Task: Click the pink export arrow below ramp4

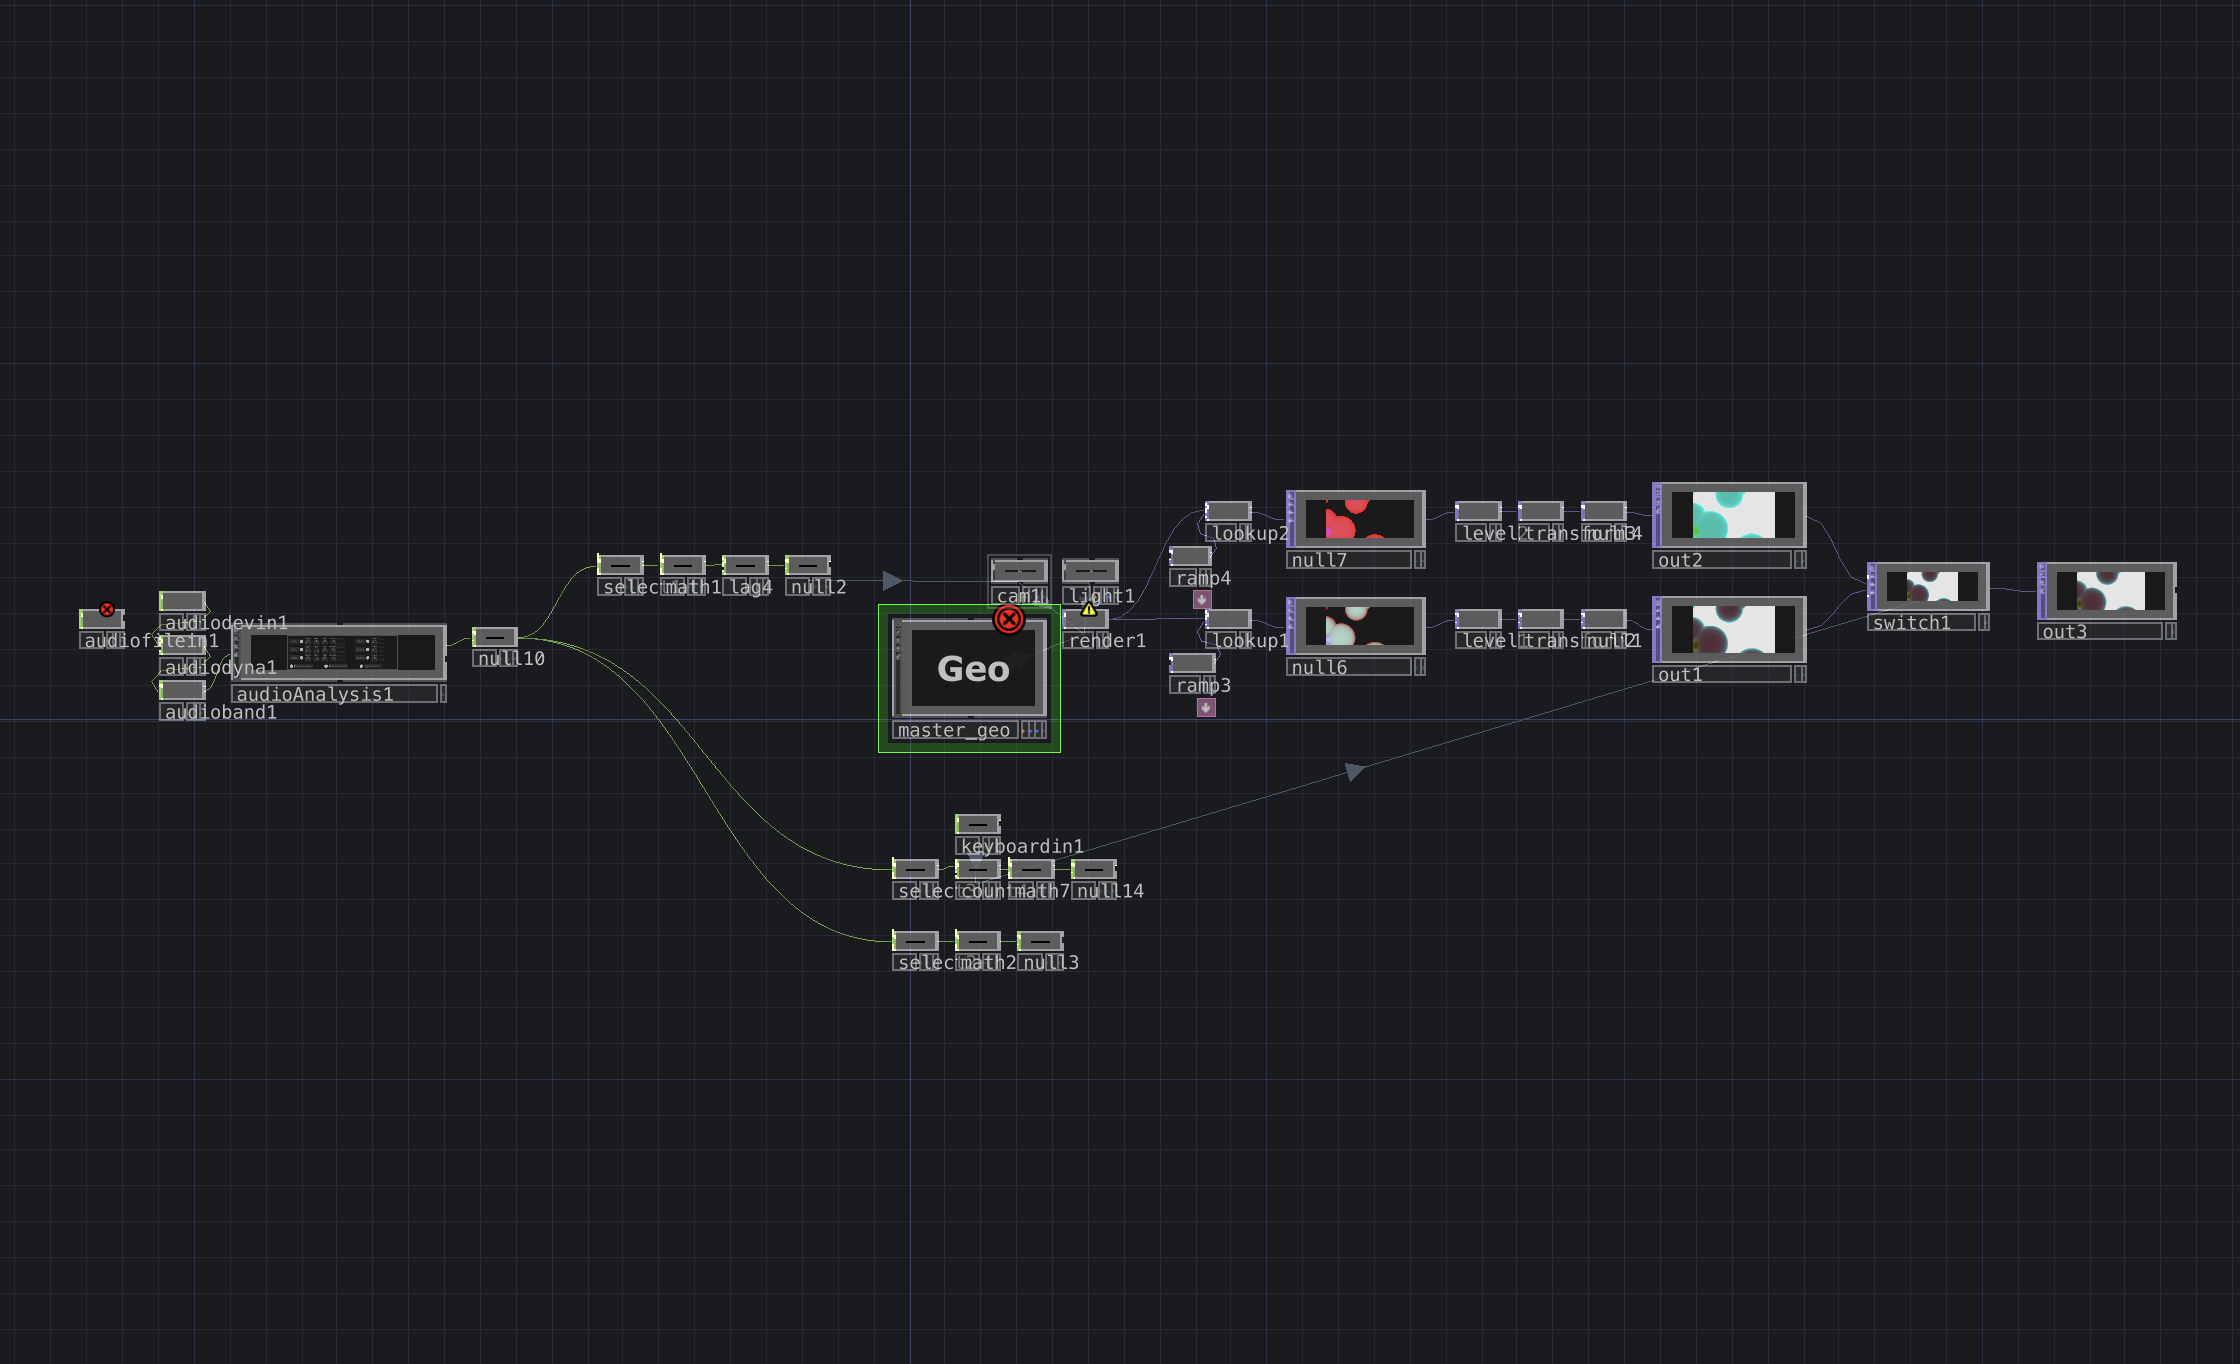Action: [1202, 600]
